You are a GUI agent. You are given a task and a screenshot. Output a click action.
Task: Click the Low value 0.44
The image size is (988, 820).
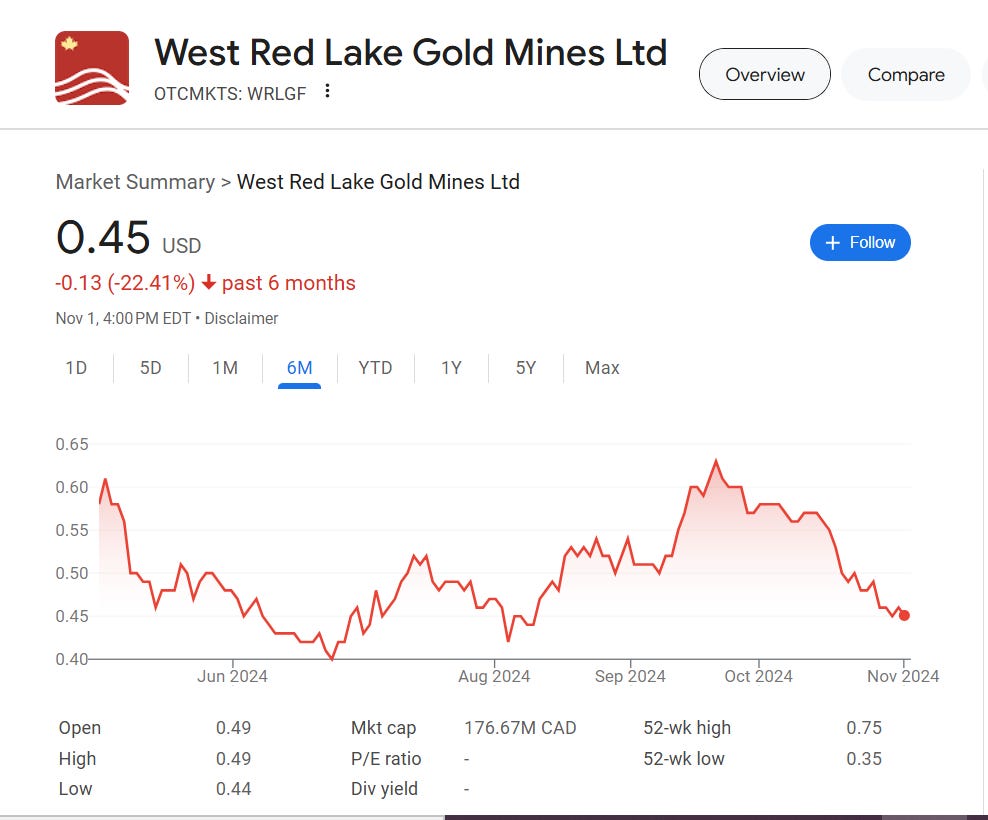[234, 788]
